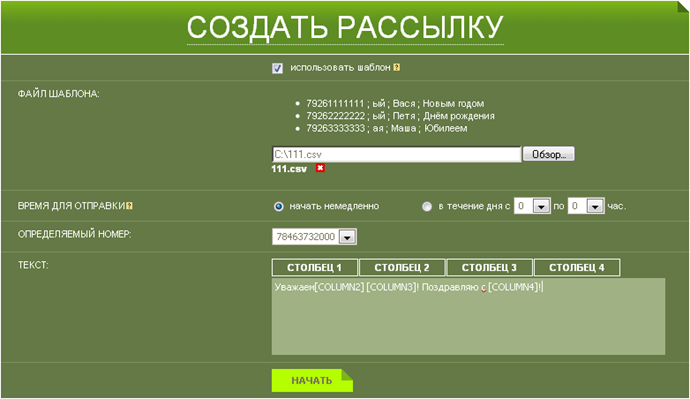Click the НАЧАТЬ start button
The height and width of the screenshot is (399, 690).
pyautogui.click(x=312, y=381)
